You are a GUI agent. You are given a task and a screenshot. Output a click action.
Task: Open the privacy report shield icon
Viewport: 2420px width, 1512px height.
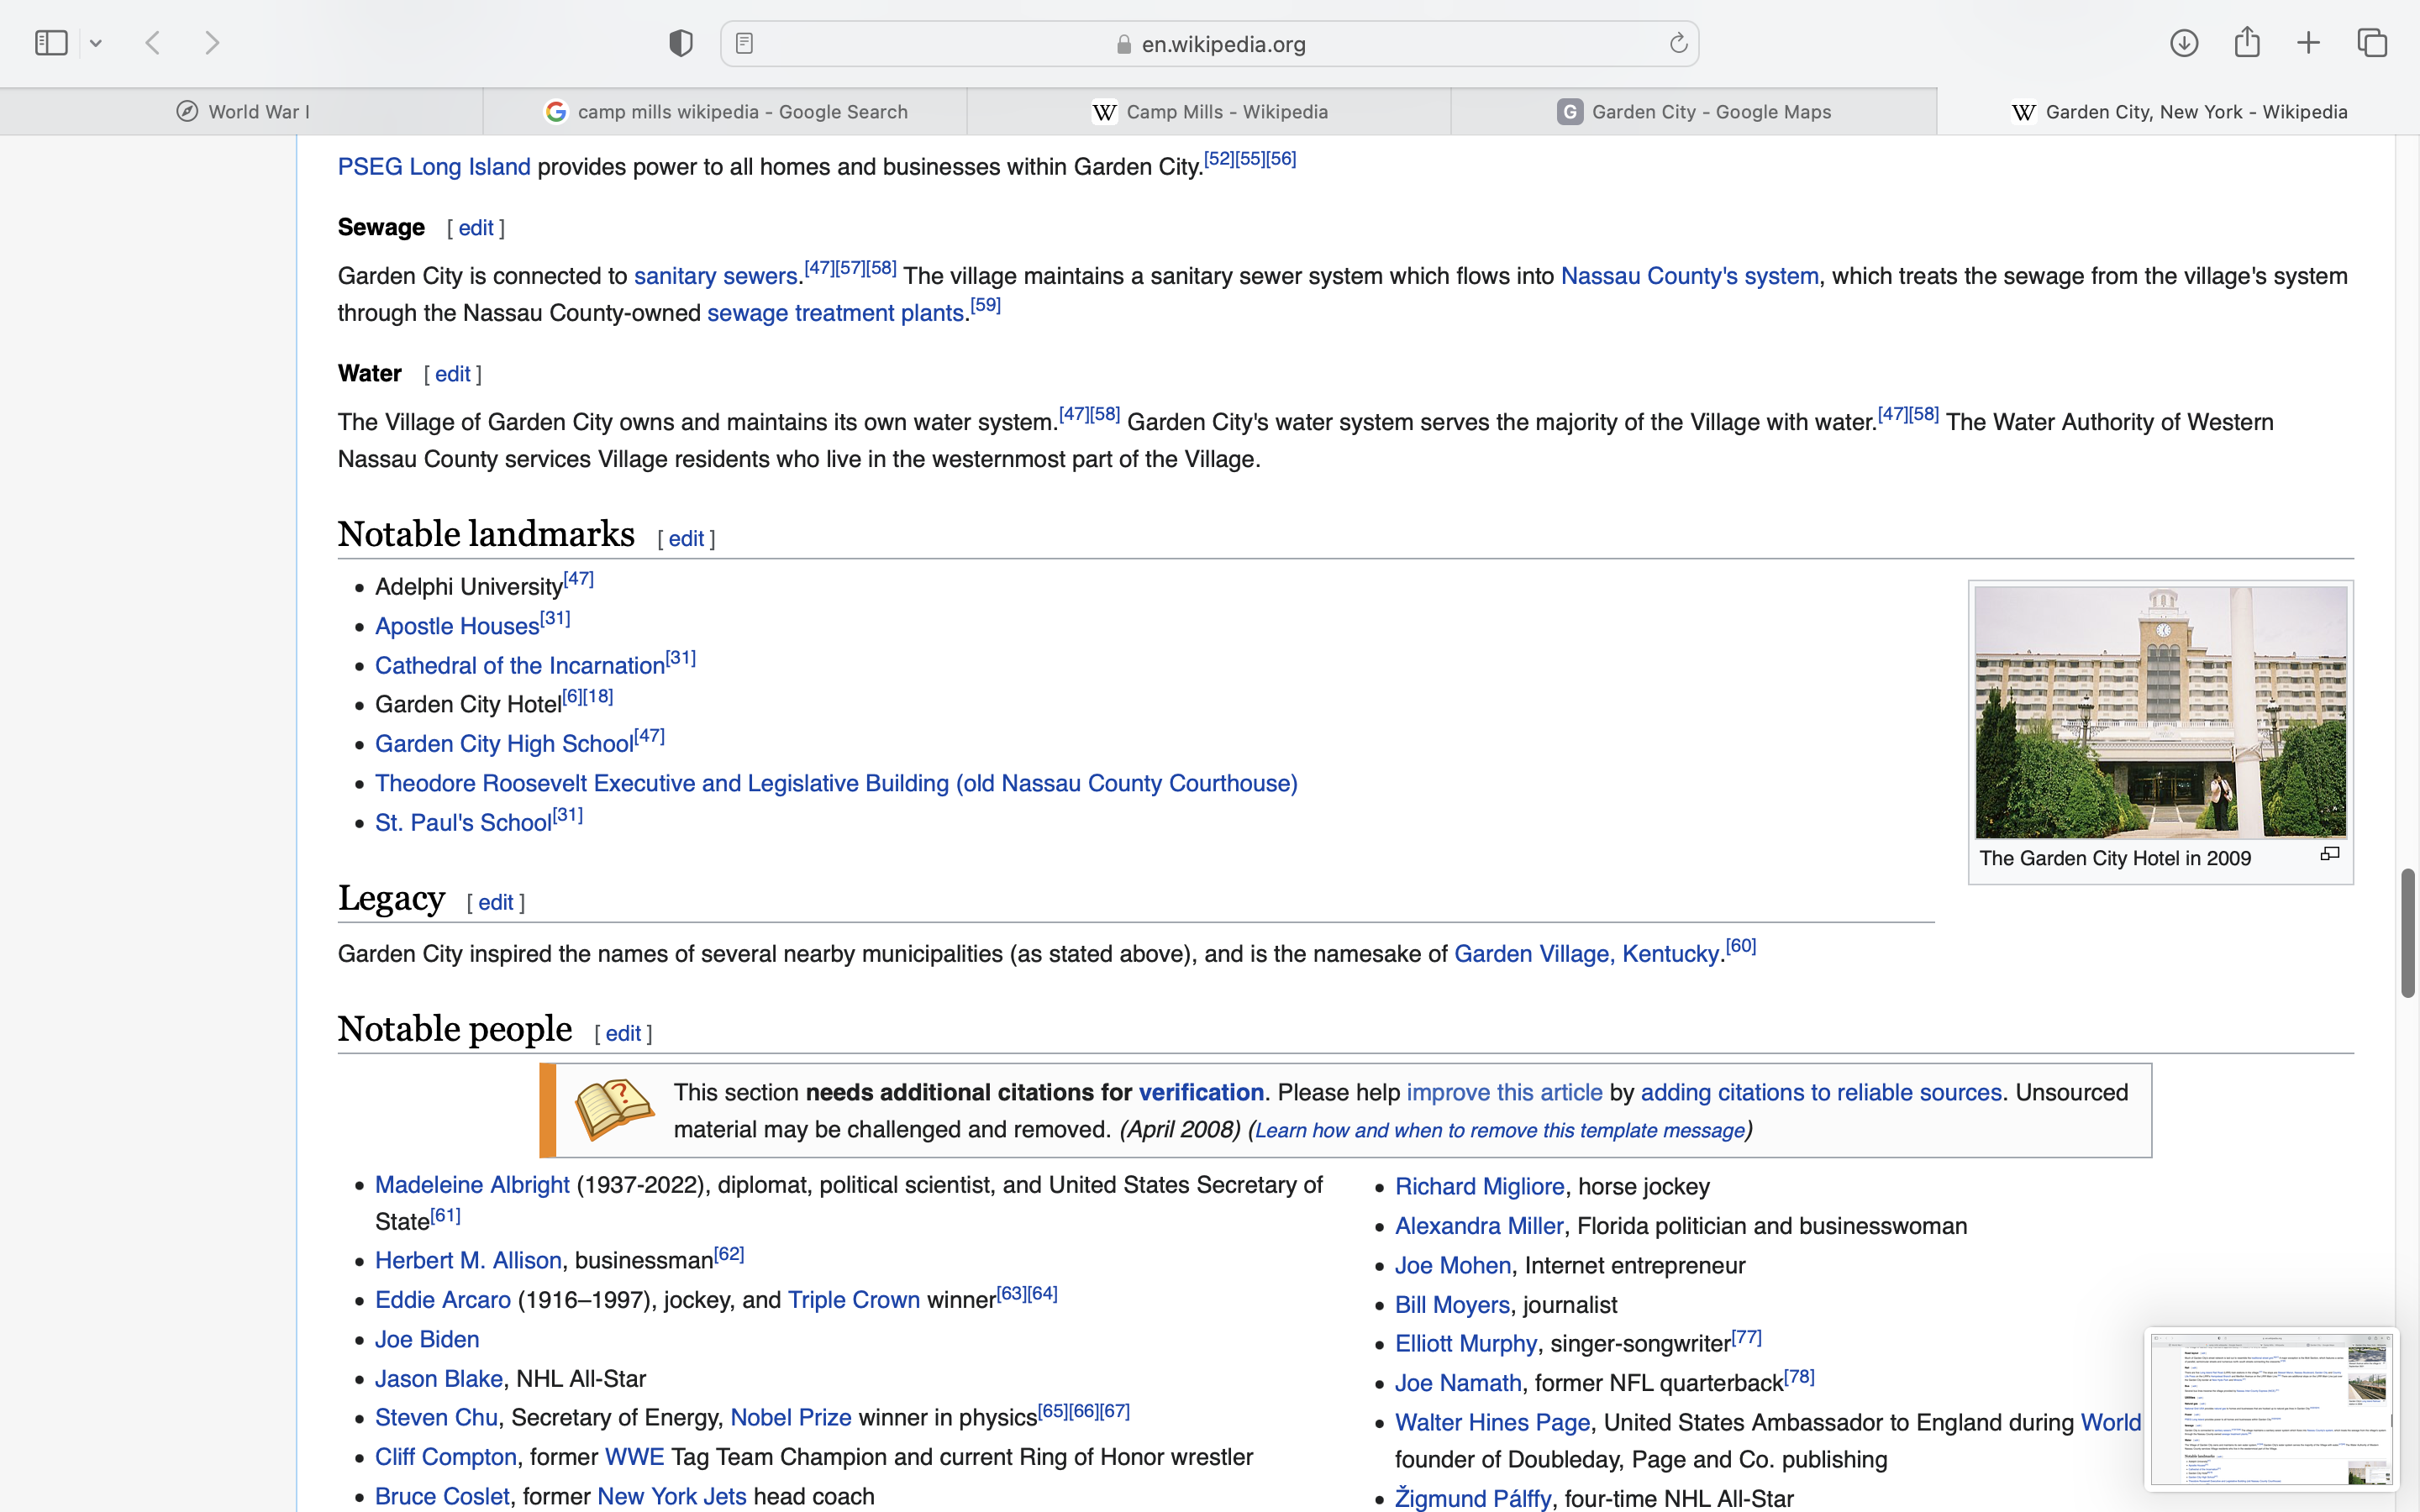click(x=681, y=43)
